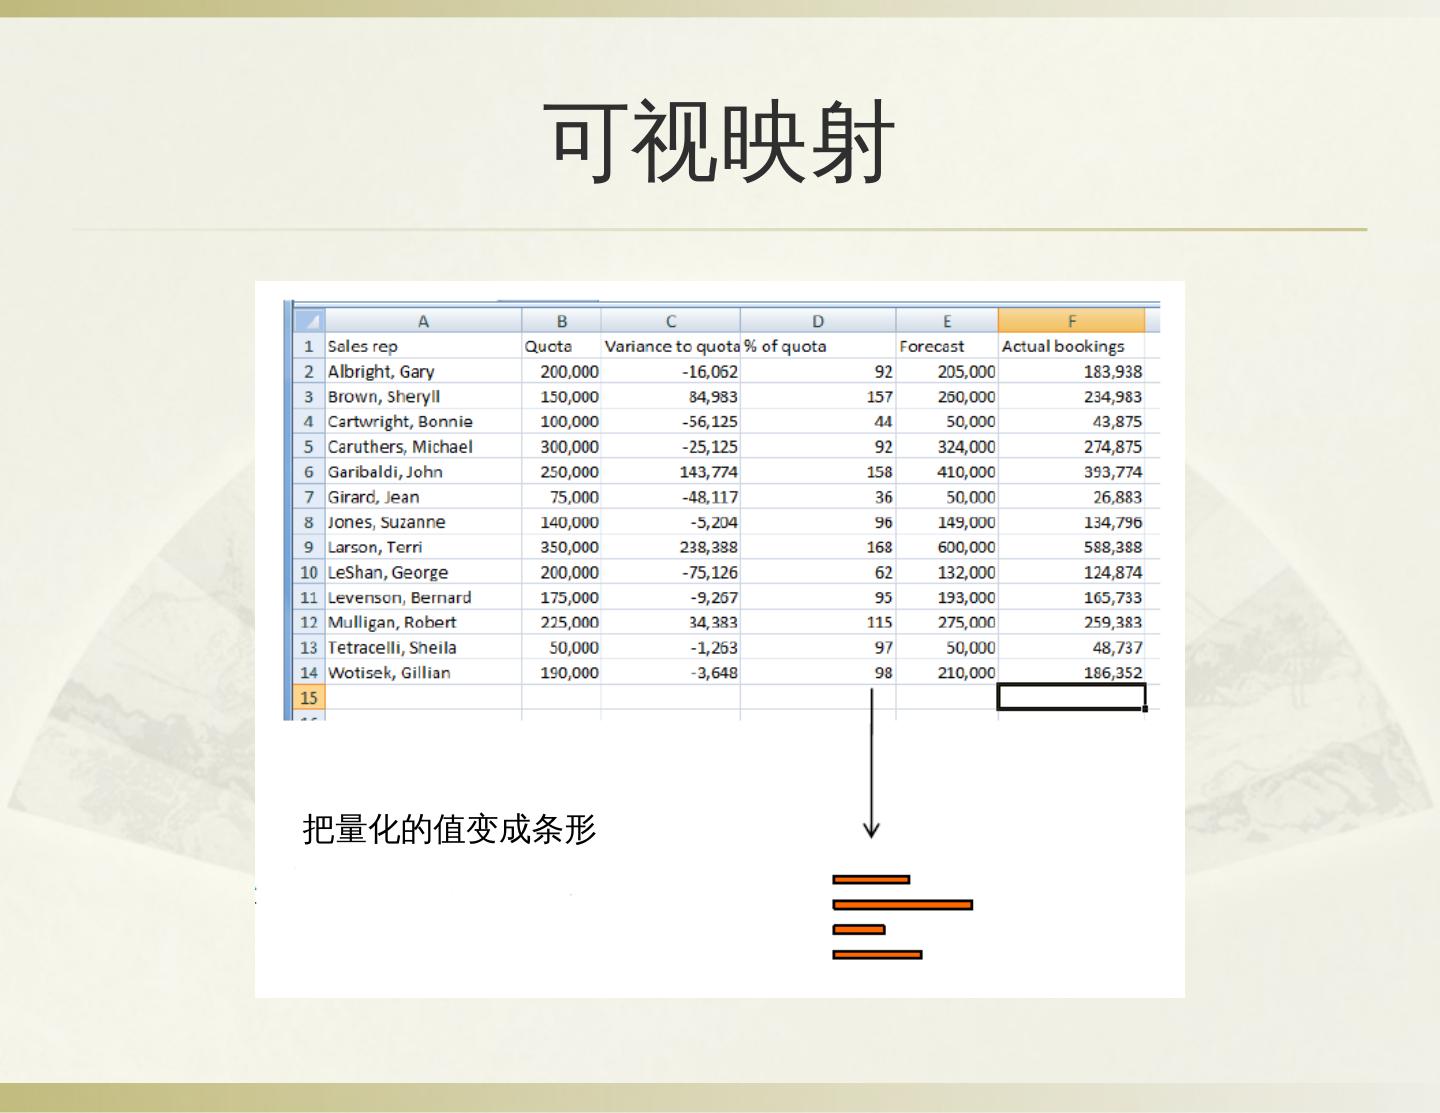This screenshot has height=1113, width=1440.
Task: Click the "Forecast" header cell
Action: coord(947,346)
